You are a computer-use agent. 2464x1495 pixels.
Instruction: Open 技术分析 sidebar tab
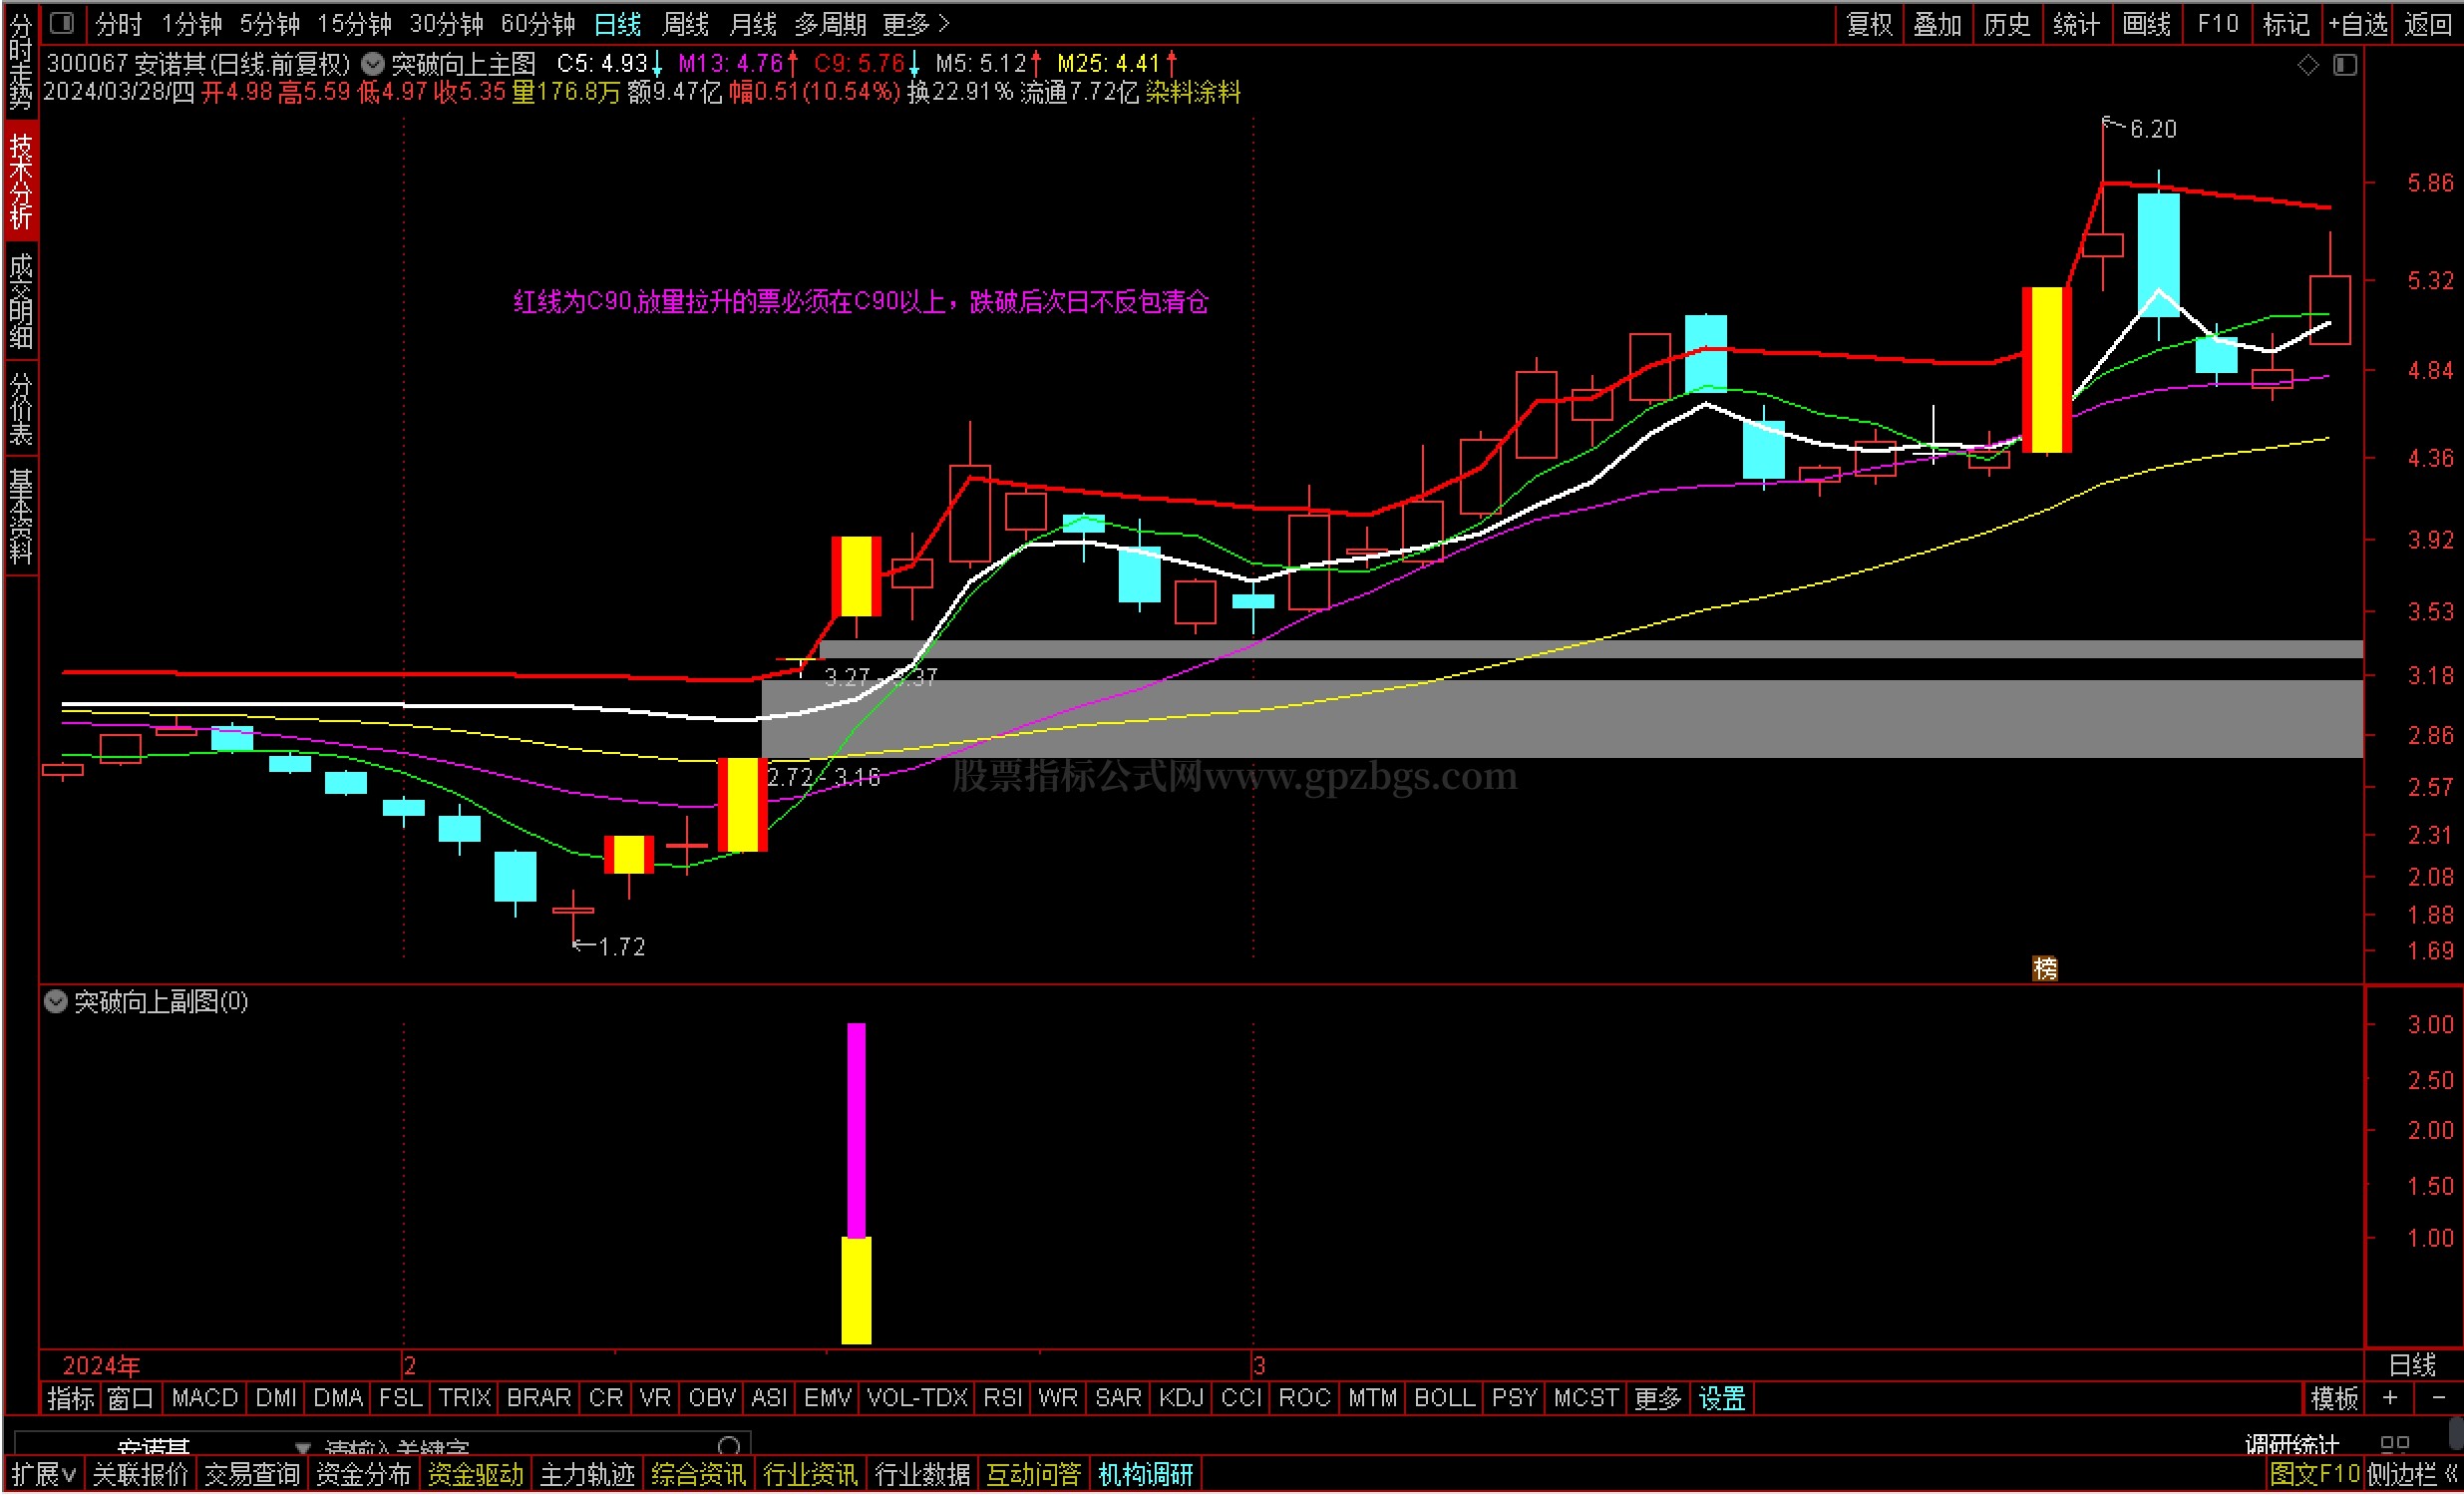[x=21, y=181]
